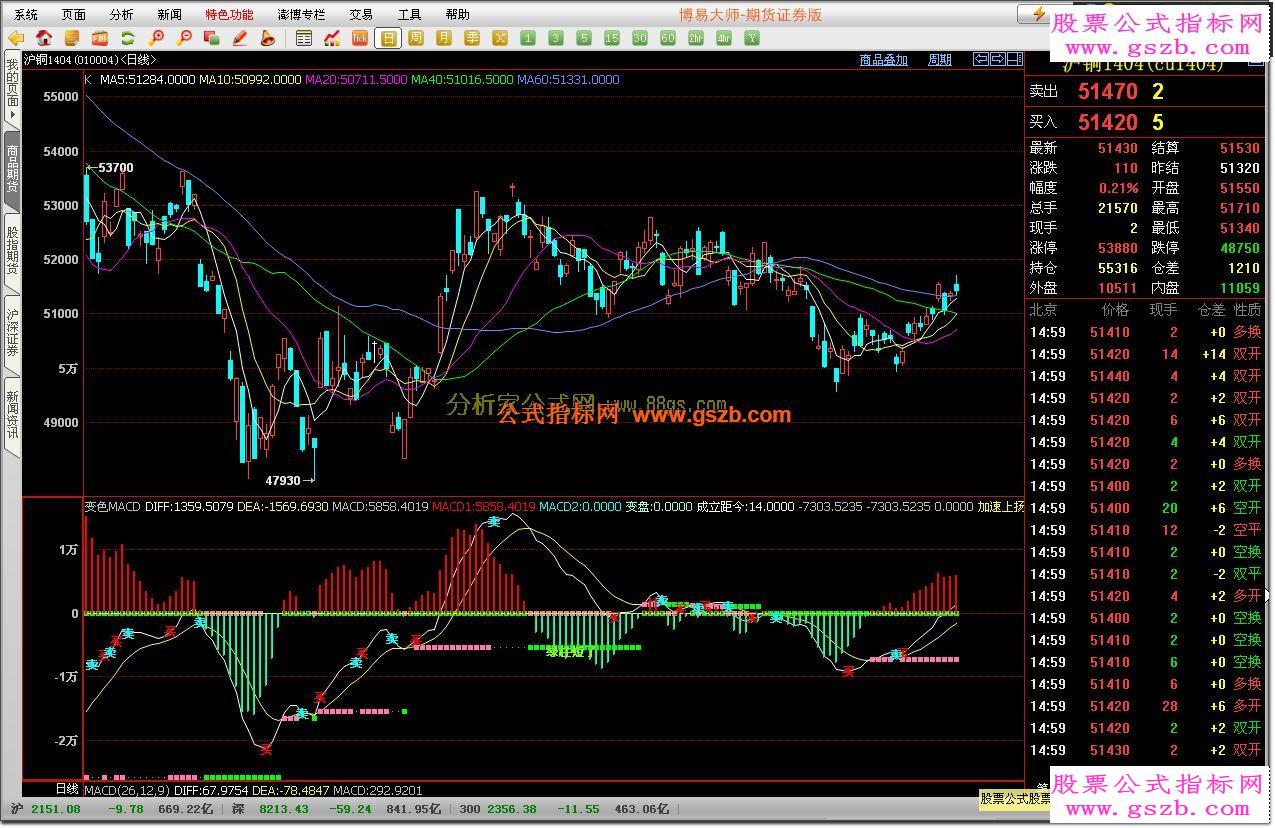
Task: Open the tick chart icon
Action: pyautogui.click(x=360, y=38)
